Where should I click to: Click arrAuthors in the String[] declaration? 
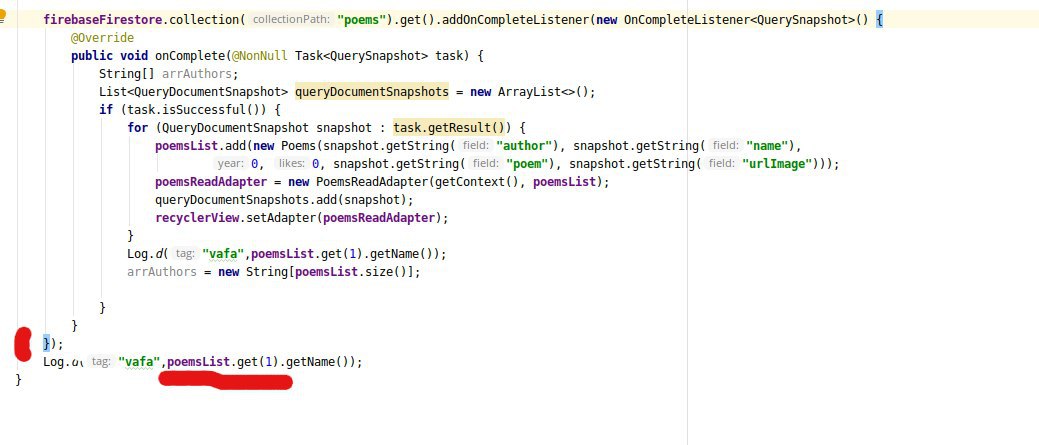click(x=197, y=74)
